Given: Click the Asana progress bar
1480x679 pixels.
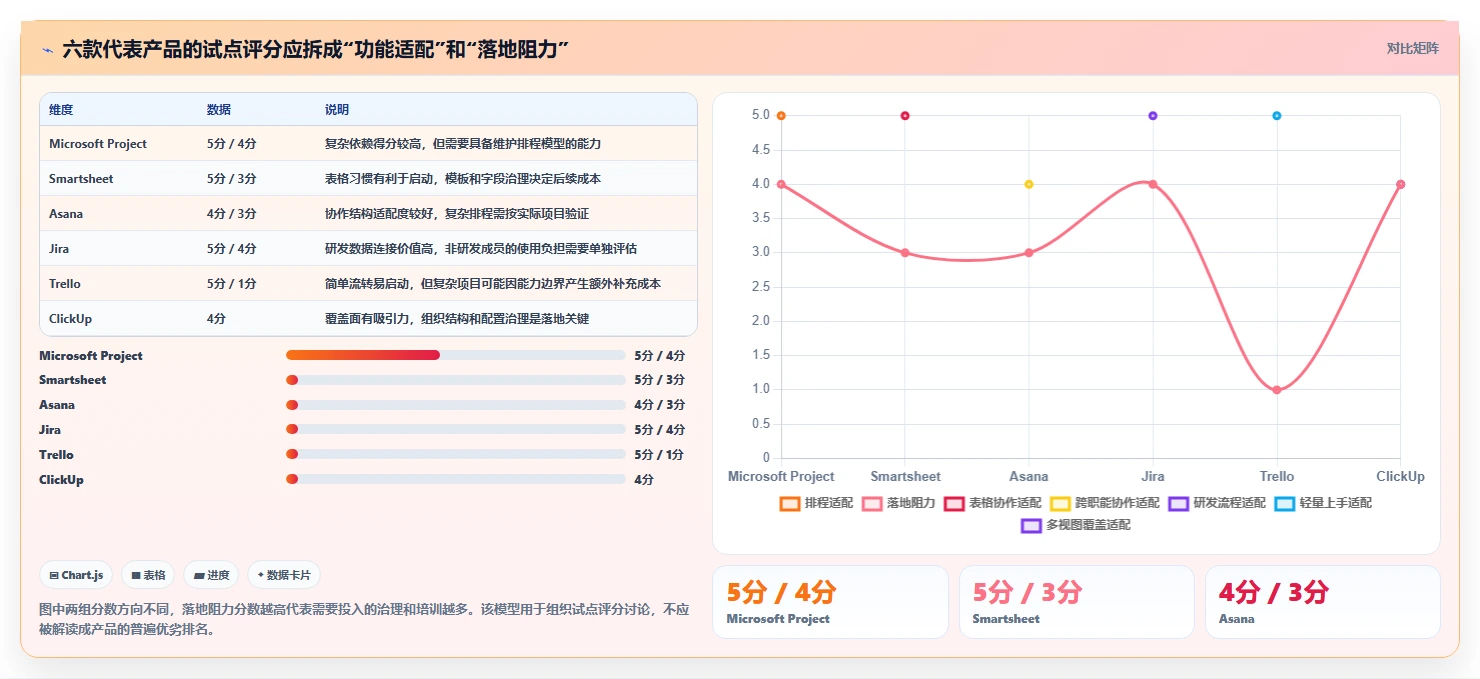Looking at the screenshot, I should click(456, 405).
